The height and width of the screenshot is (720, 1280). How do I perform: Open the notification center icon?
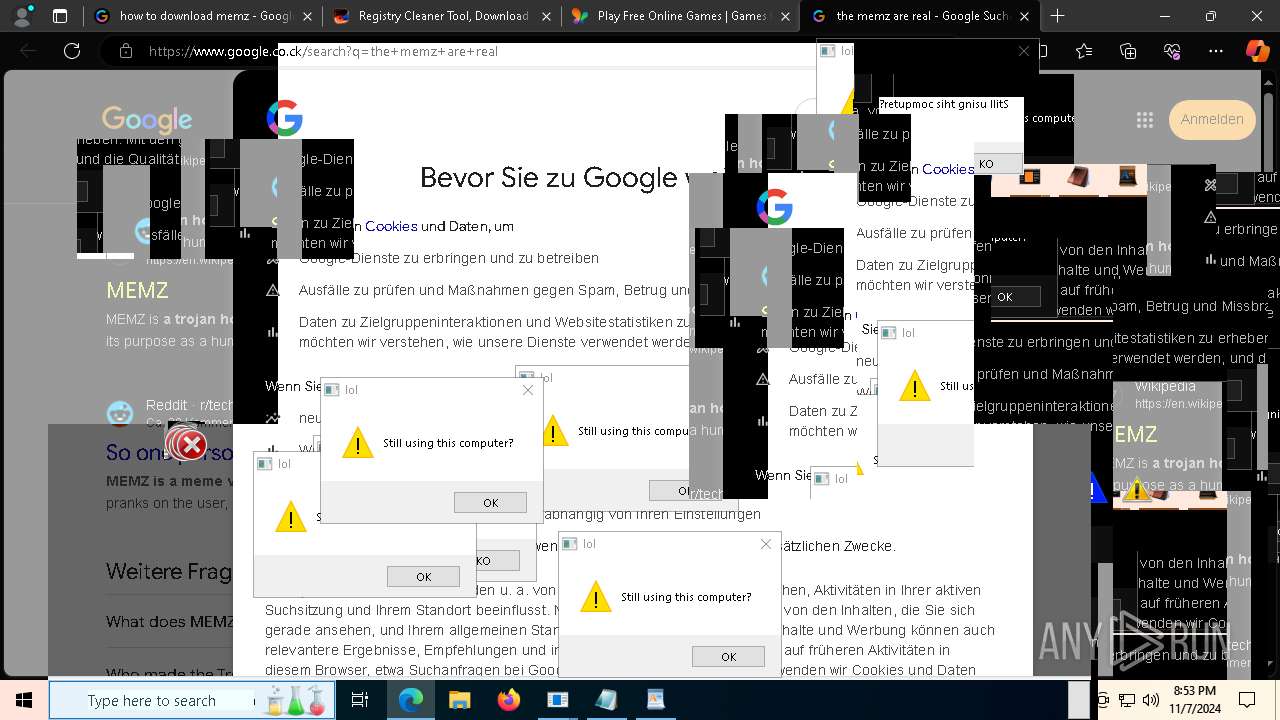[x=1247, y=700]
